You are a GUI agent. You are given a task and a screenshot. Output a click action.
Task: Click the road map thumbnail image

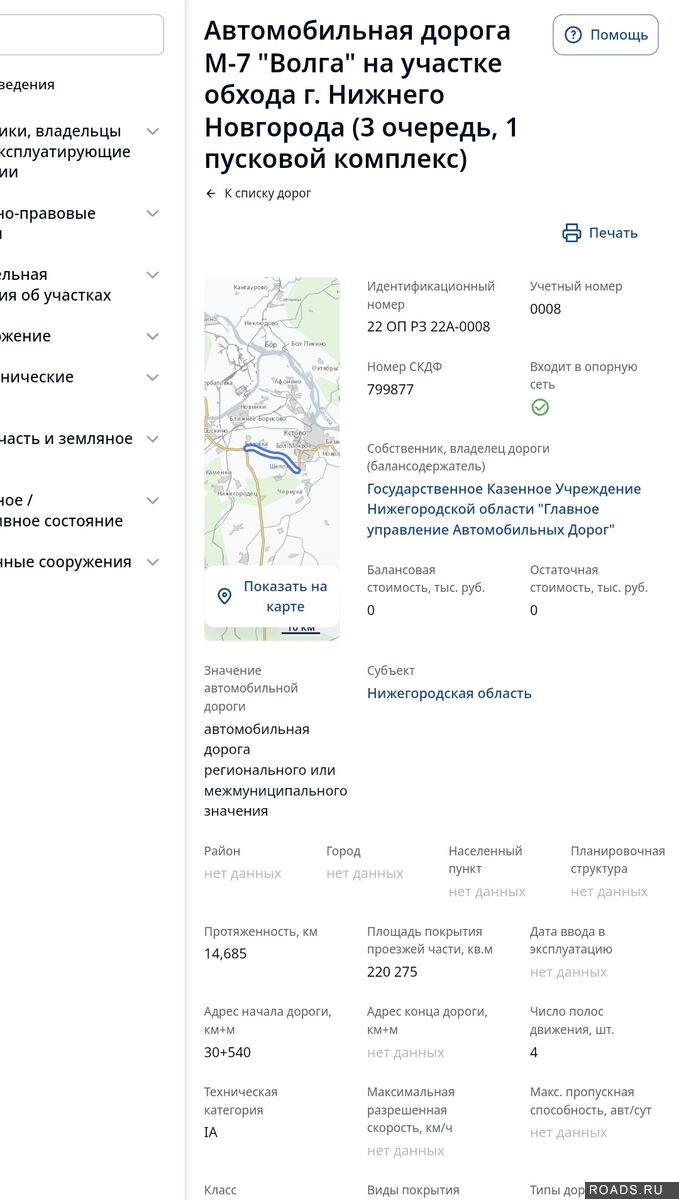(x=272, y=420)
